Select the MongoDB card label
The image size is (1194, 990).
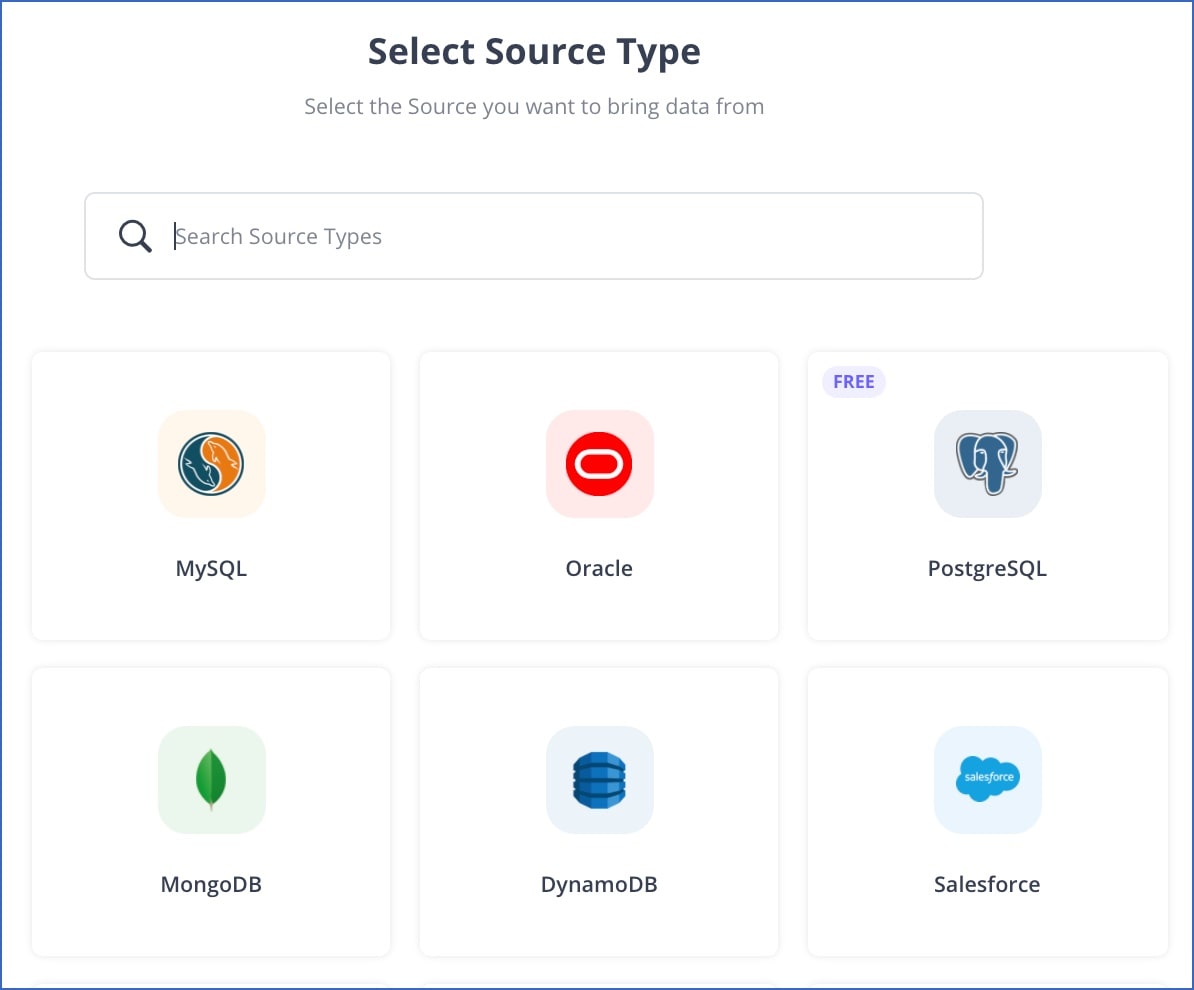point(211,884)
